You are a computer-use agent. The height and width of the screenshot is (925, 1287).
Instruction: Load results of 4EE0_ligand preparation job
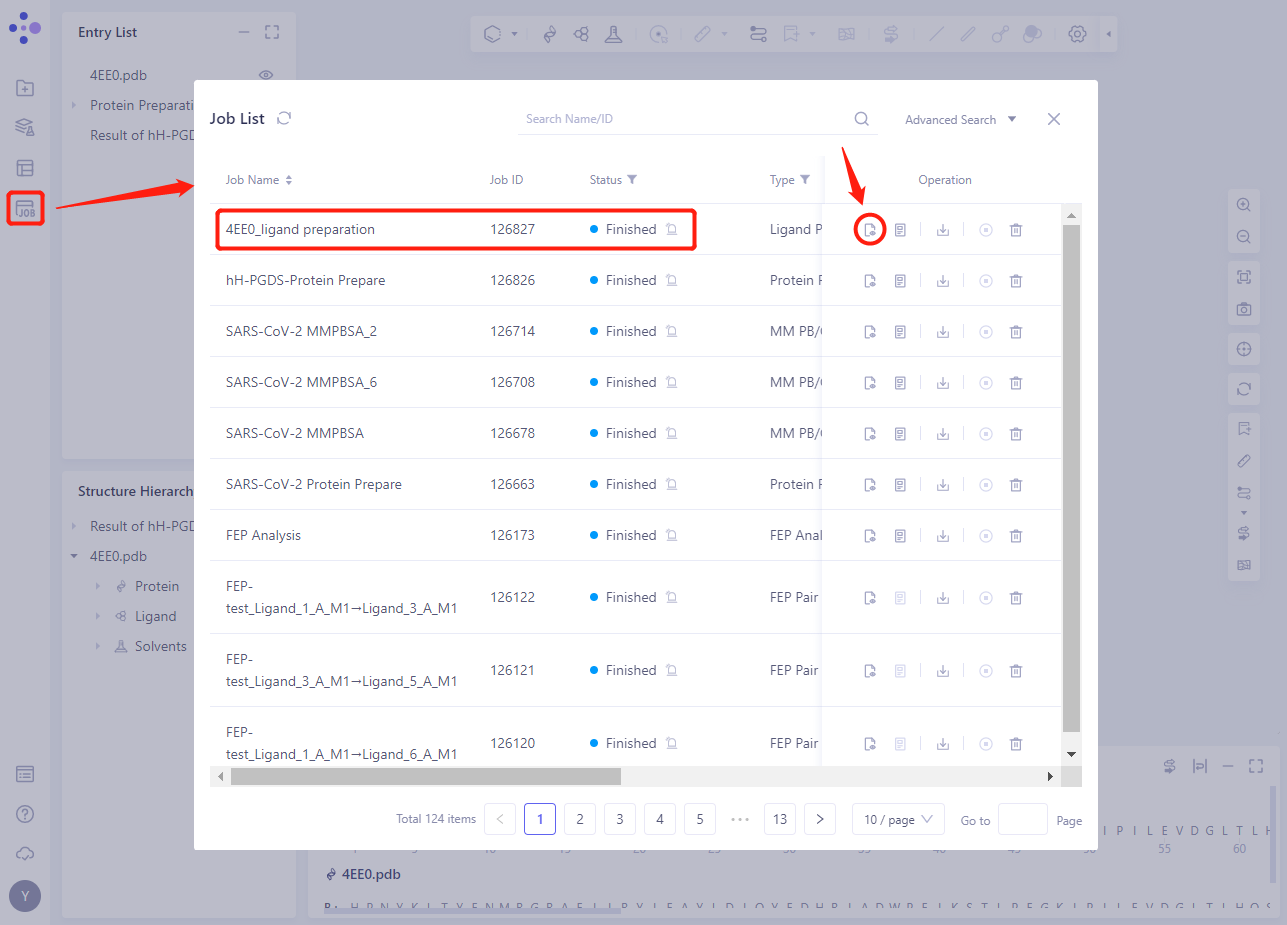point(870,230)
